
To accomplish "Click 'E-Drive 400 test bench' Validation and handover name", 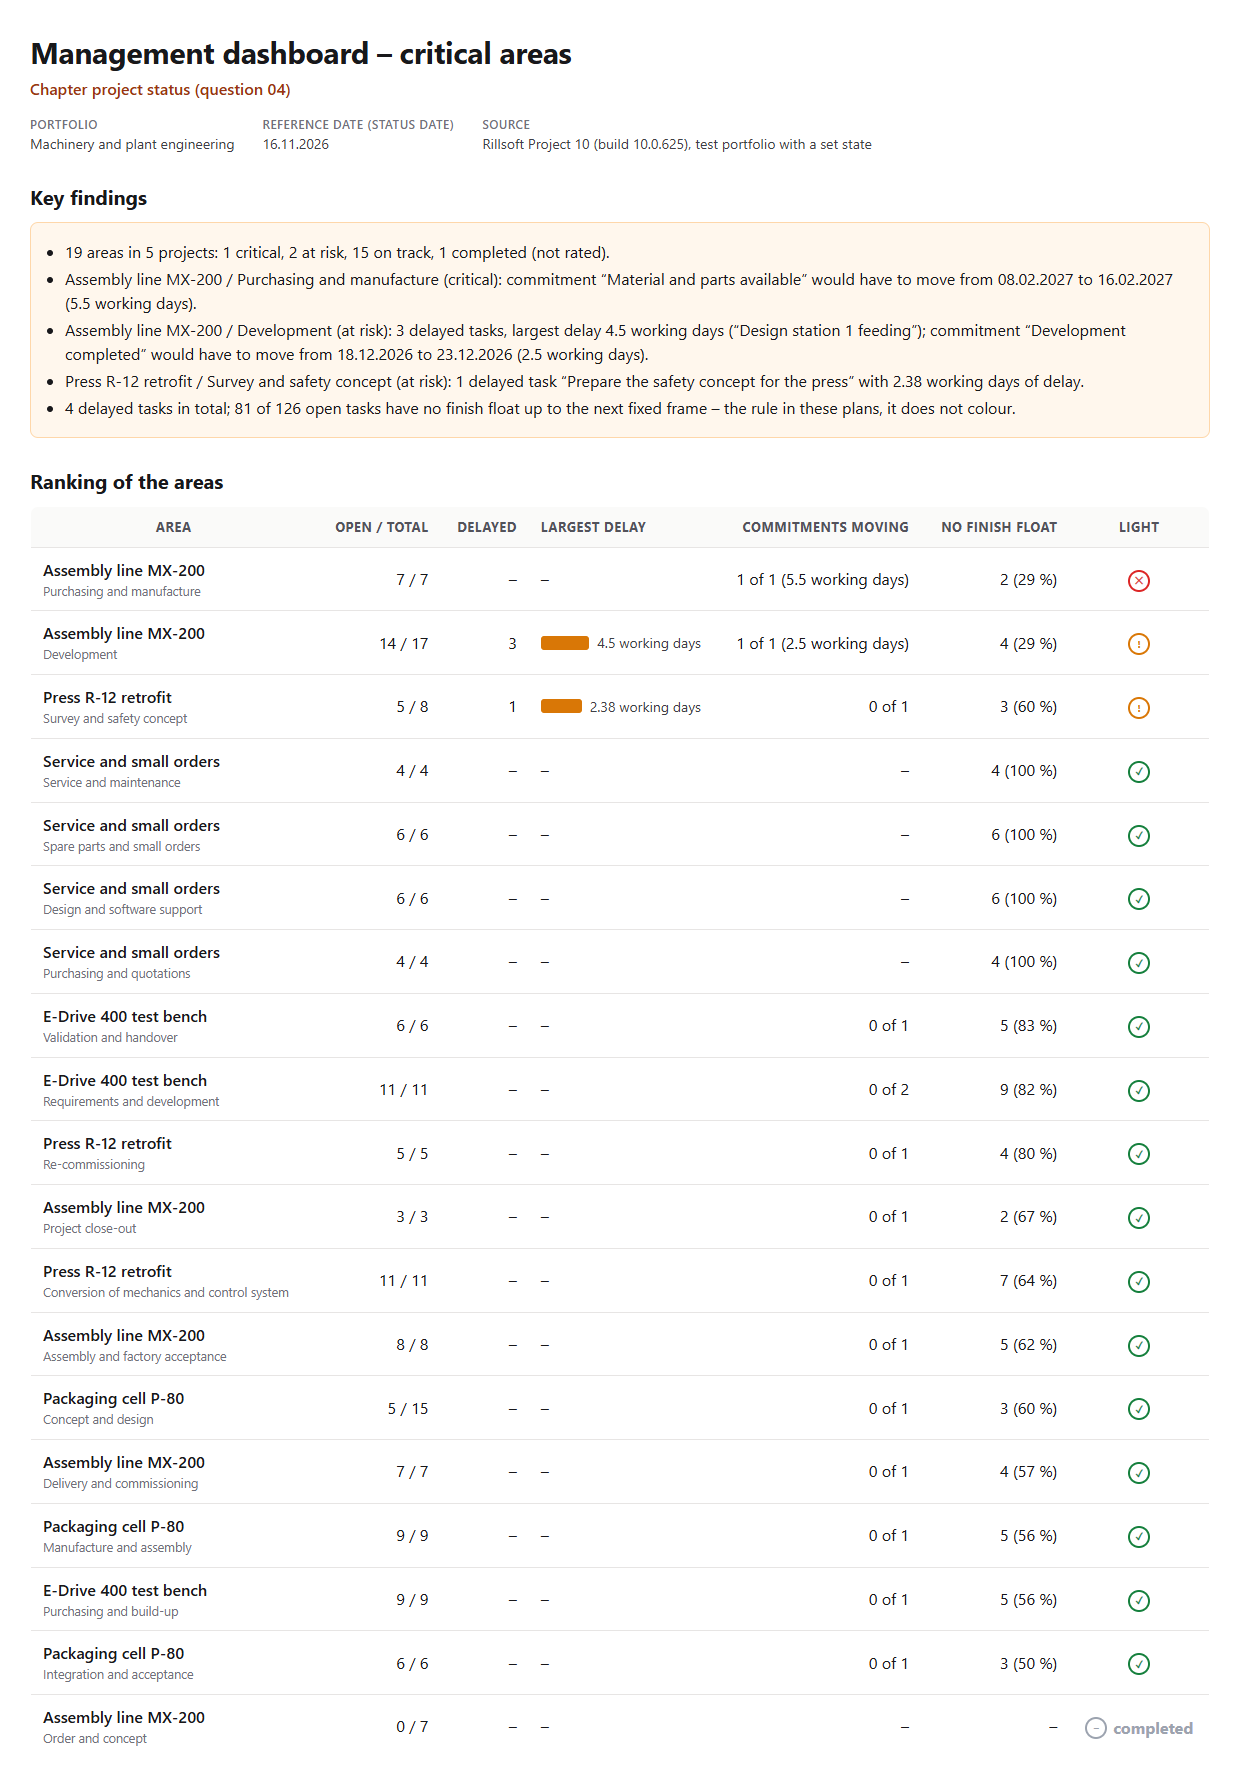I will coord(125,1017).
